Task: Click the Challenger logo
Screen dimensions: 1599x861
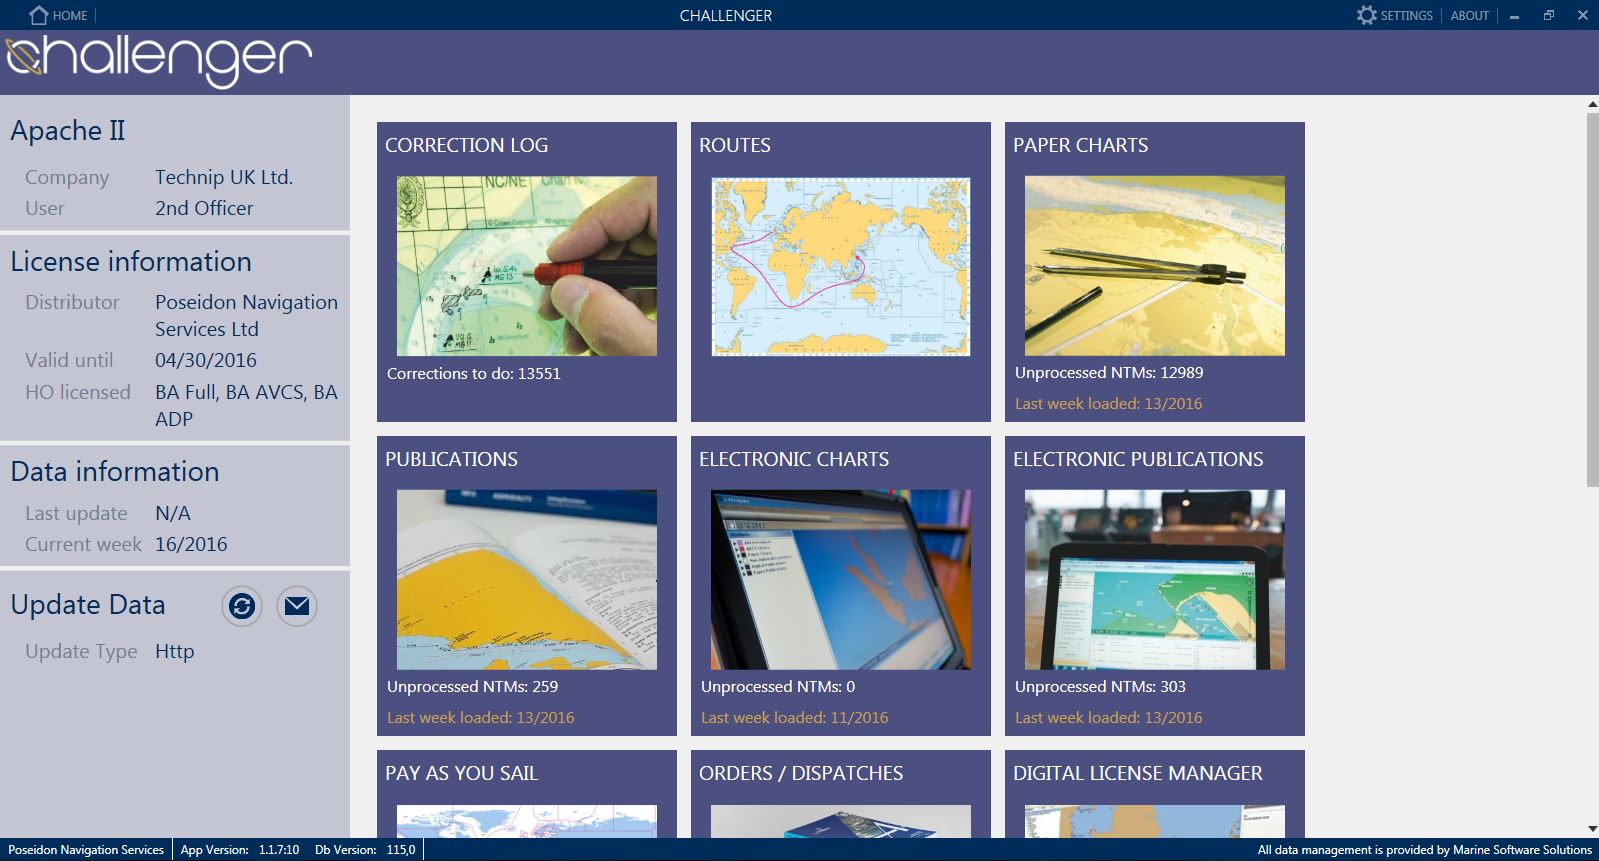Action: pos(159,61)
